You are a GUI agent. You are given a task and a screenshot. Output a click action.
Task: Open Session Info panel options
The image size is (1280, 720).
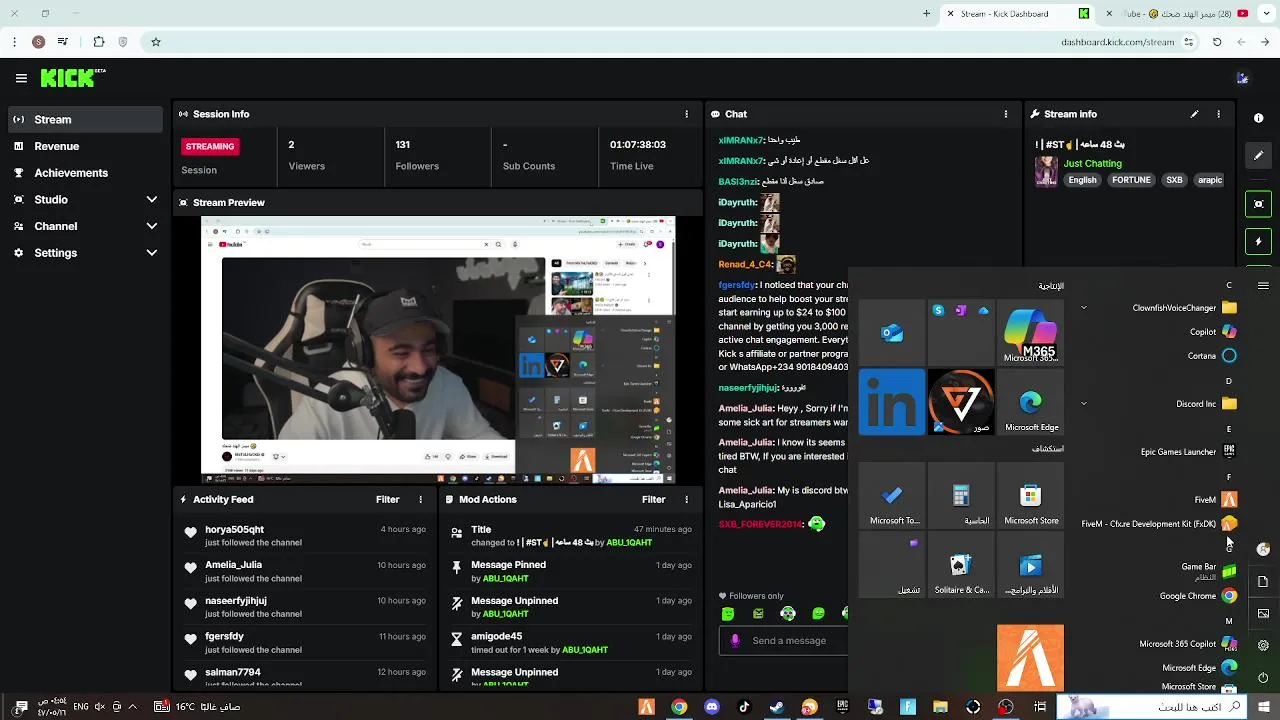[x=686, y=114]
